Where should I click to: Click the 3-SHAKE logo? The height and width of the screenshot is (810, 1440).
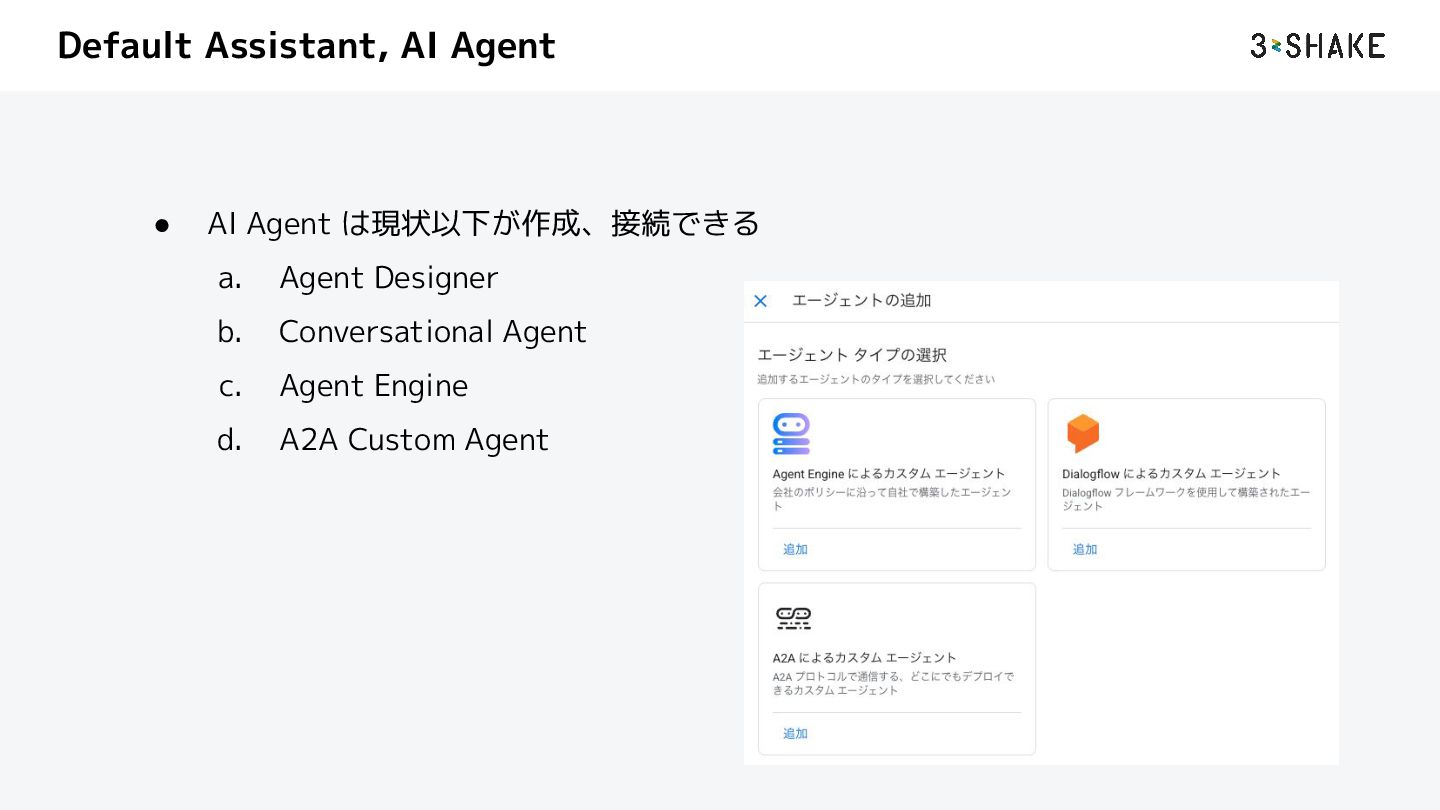tap(1317, 46)
